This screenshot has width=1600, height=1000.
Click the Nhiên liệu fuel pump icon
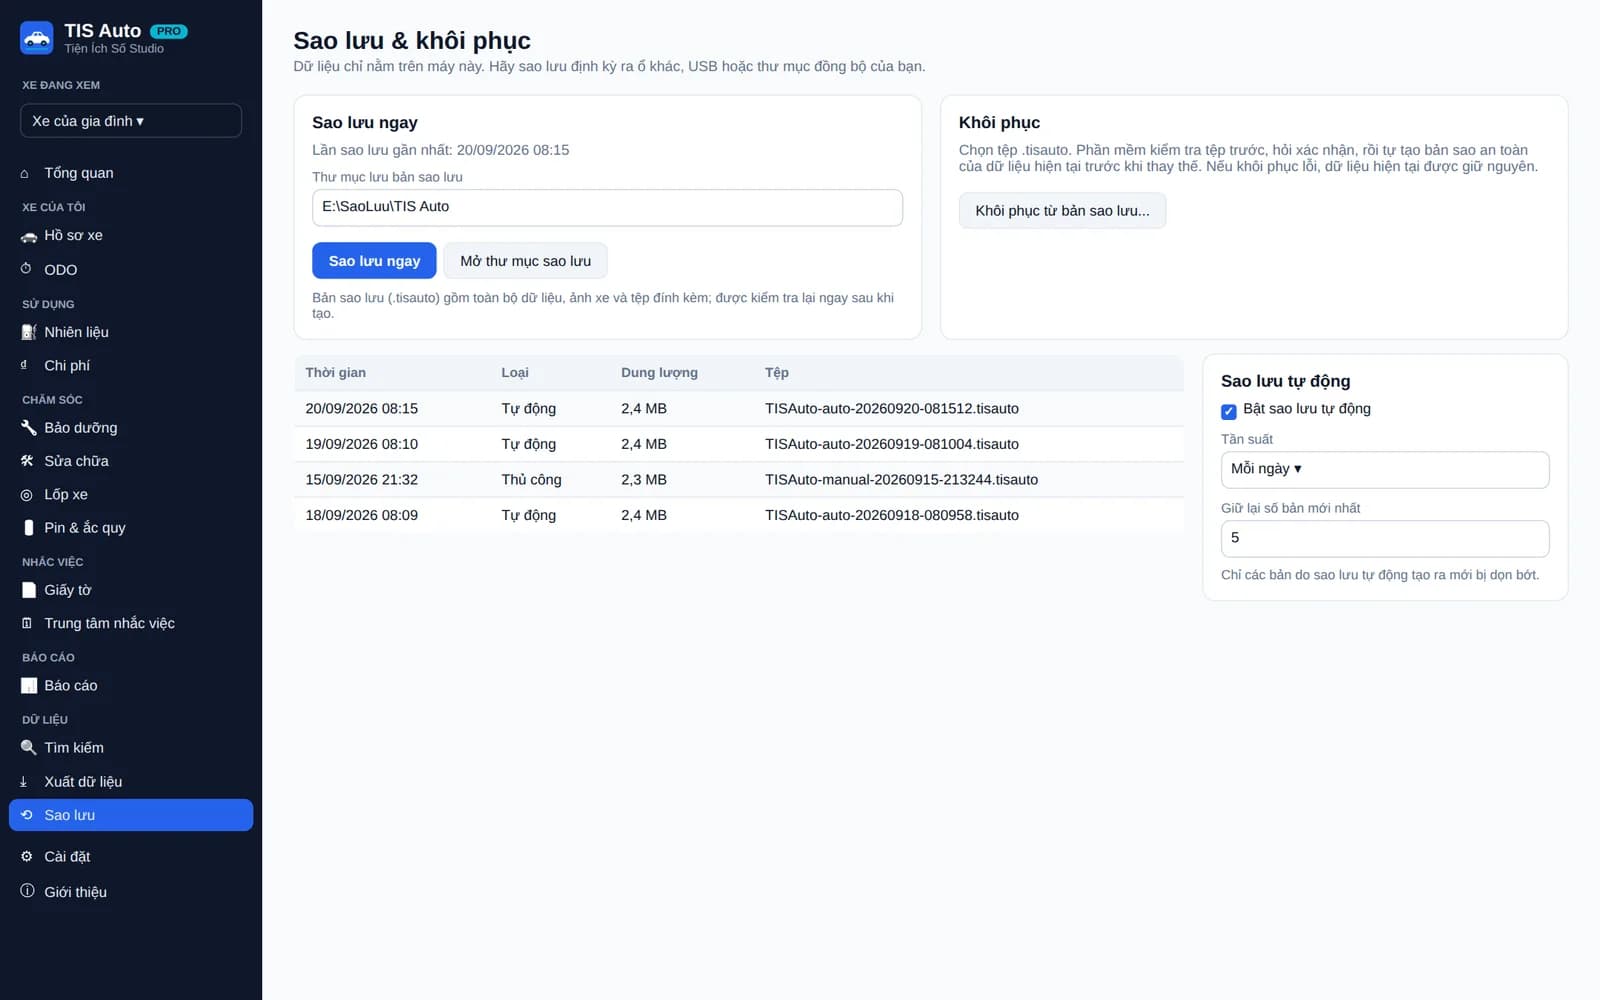(28, 332)
